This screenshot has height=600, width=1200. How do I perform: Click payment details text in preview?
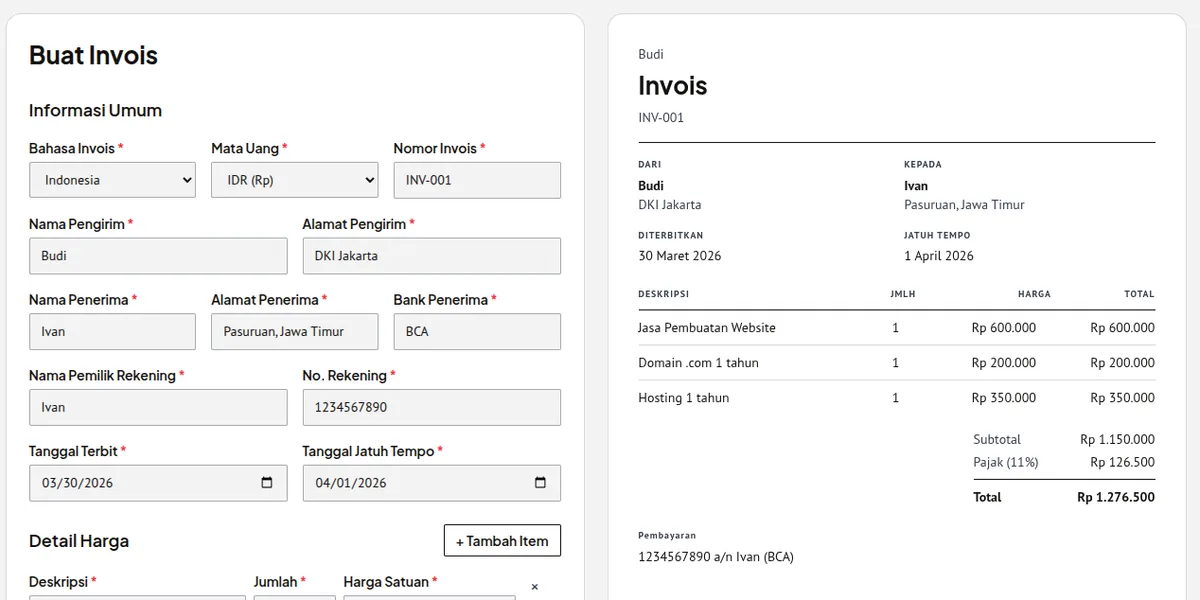coord(715,557)
